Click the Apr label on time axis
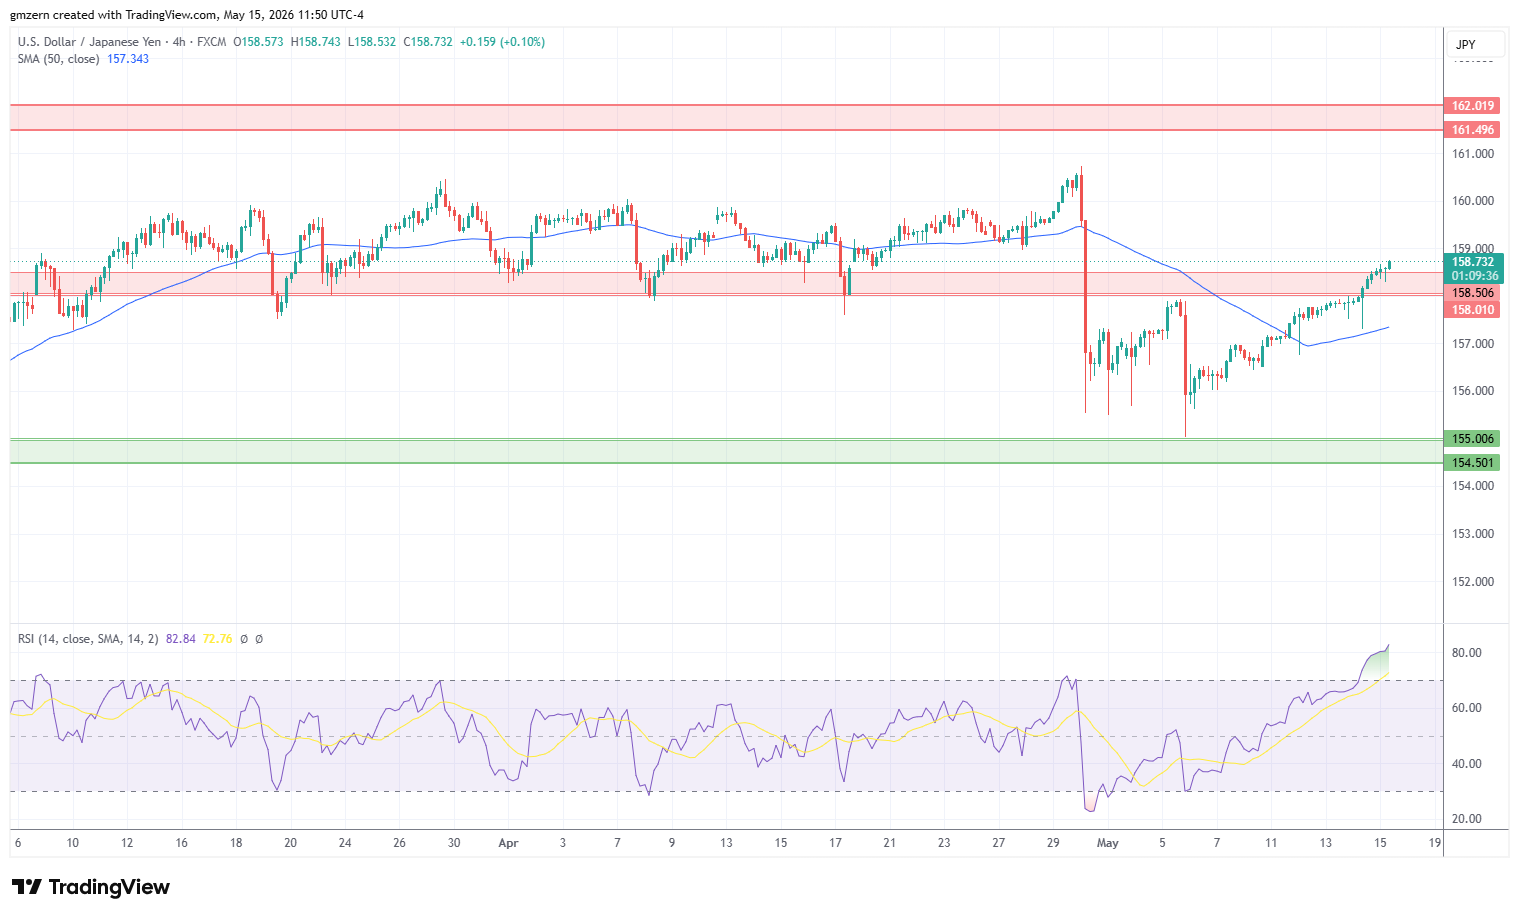Screen dimensions: 1519x917 pos(508,843)
